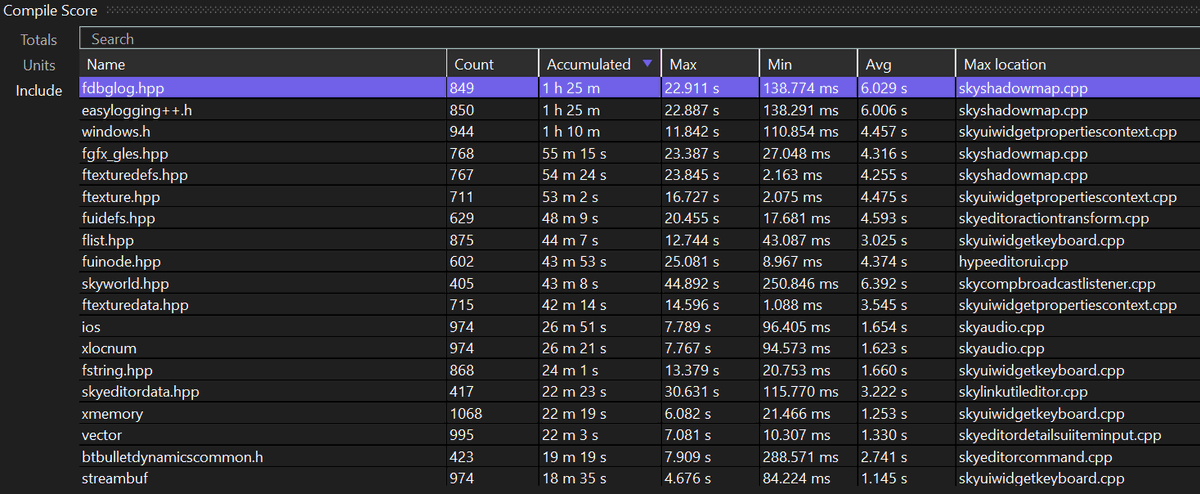Click the Accumulated value 1 h 10 m

click(x=572, y=132)
